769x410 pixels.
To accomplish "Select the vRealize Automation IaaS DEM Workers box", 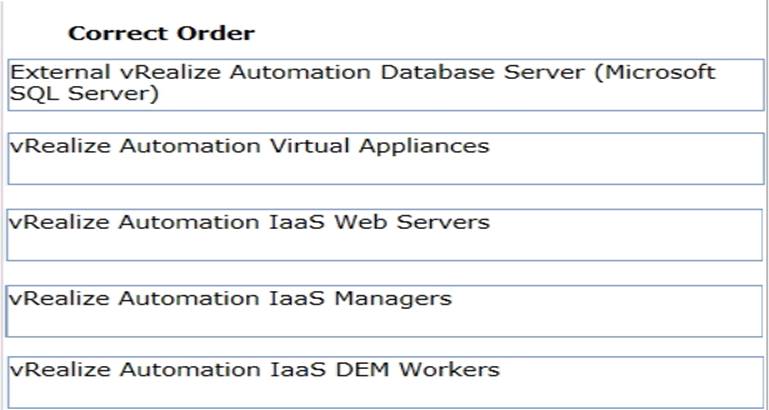I will pos(385,382).
